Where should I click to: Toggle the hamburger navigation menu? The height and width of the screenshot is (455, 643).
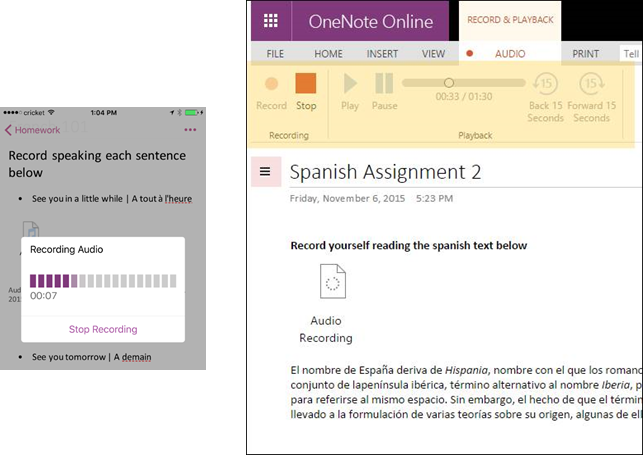[x=265, y=171]
